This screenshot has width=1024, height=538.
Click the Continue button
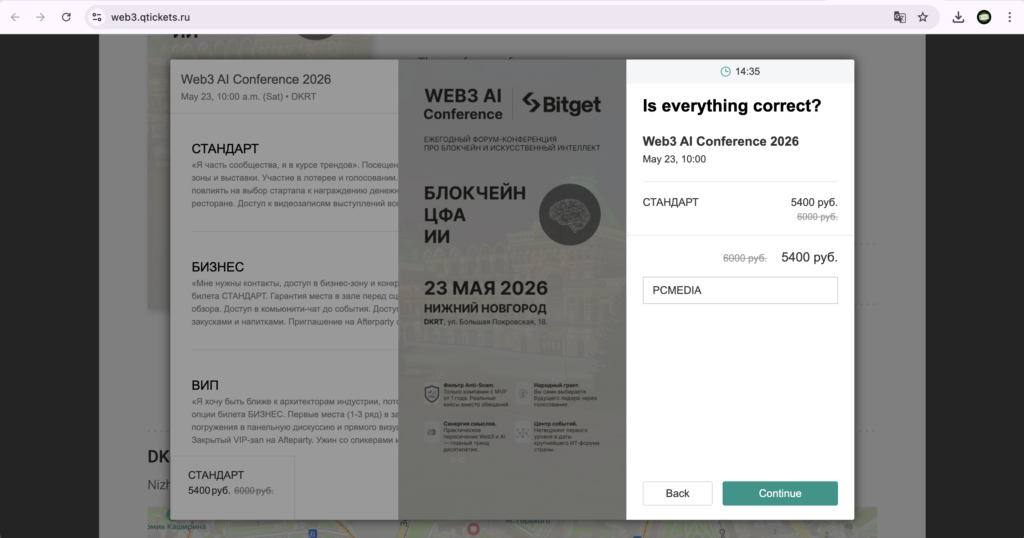click(780, 494)
